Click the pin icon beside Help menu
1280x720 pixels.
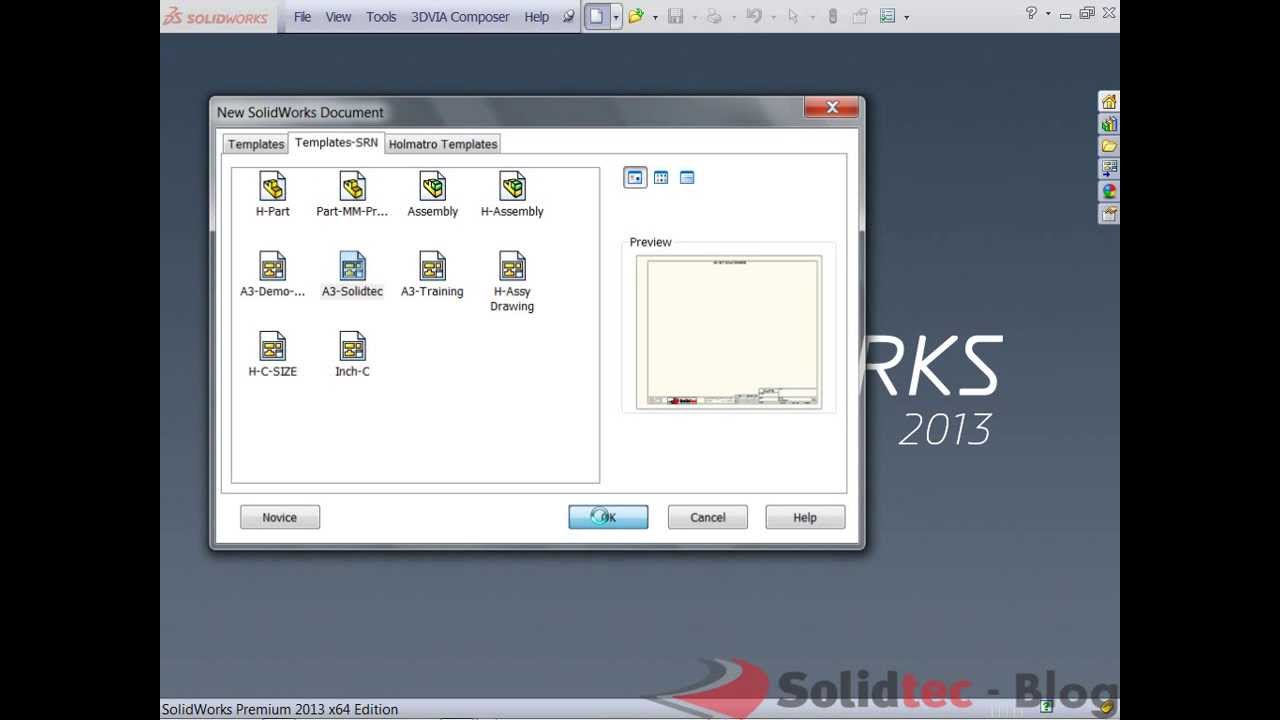click(569, 16)
